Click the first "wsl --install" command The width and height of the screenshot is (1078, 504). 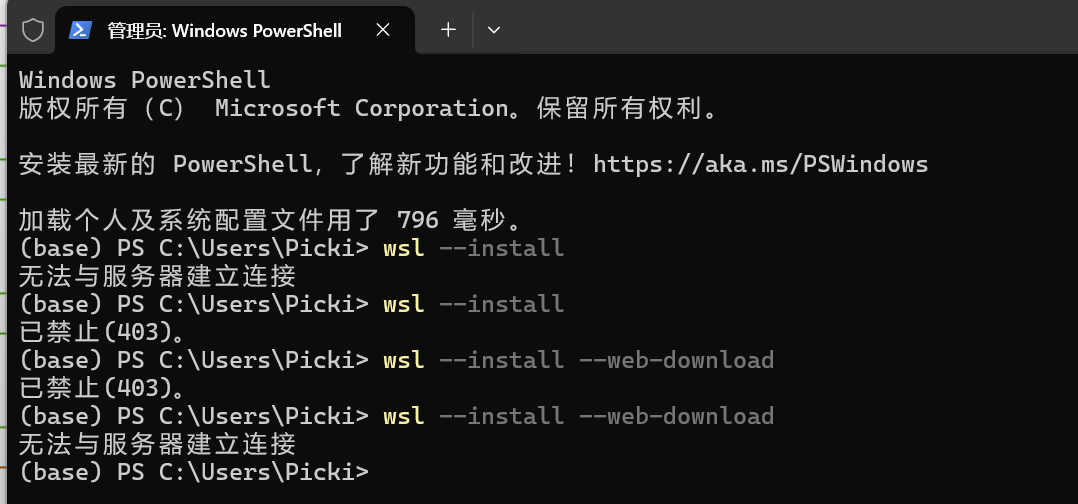click(473, 248)
